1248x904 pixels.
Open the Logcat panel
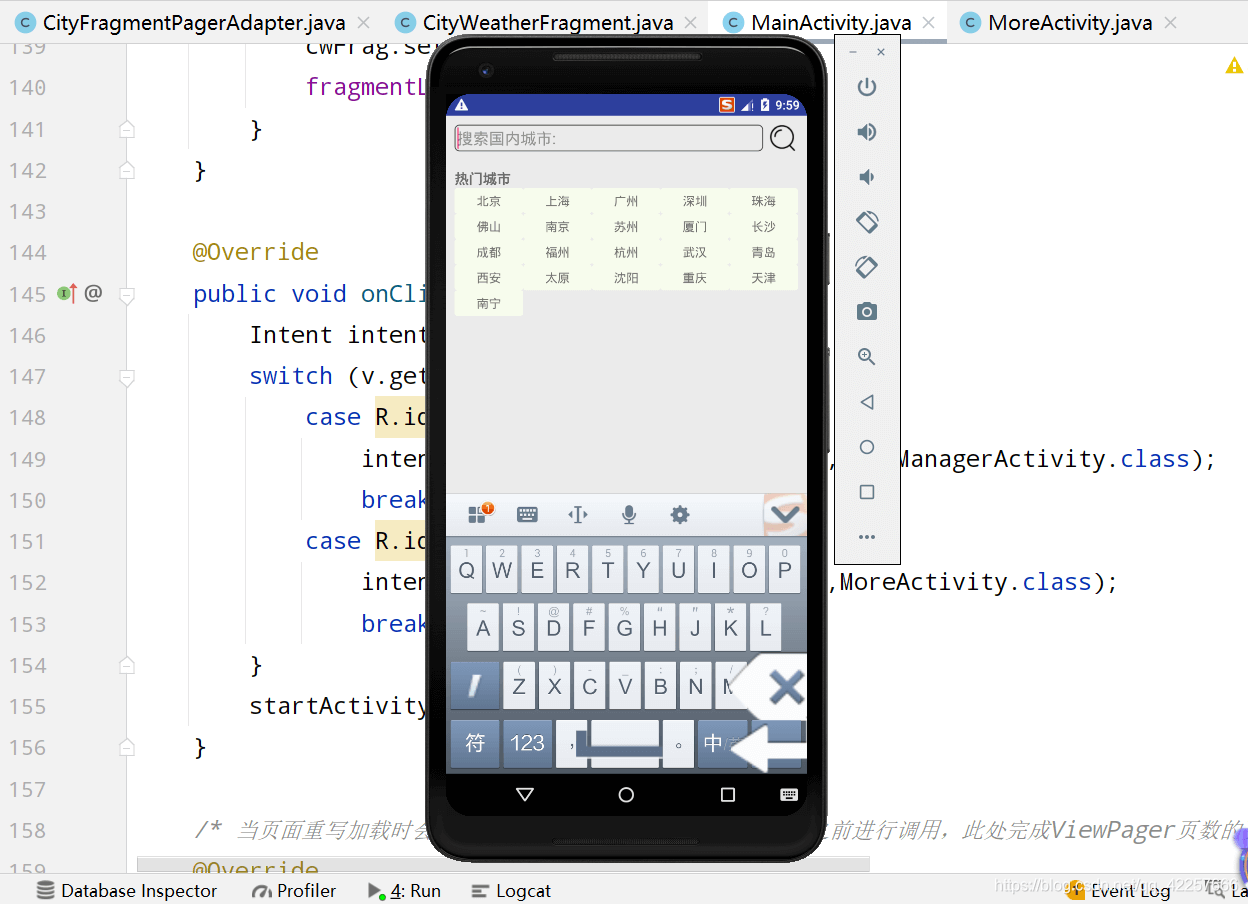click(510, 890)
